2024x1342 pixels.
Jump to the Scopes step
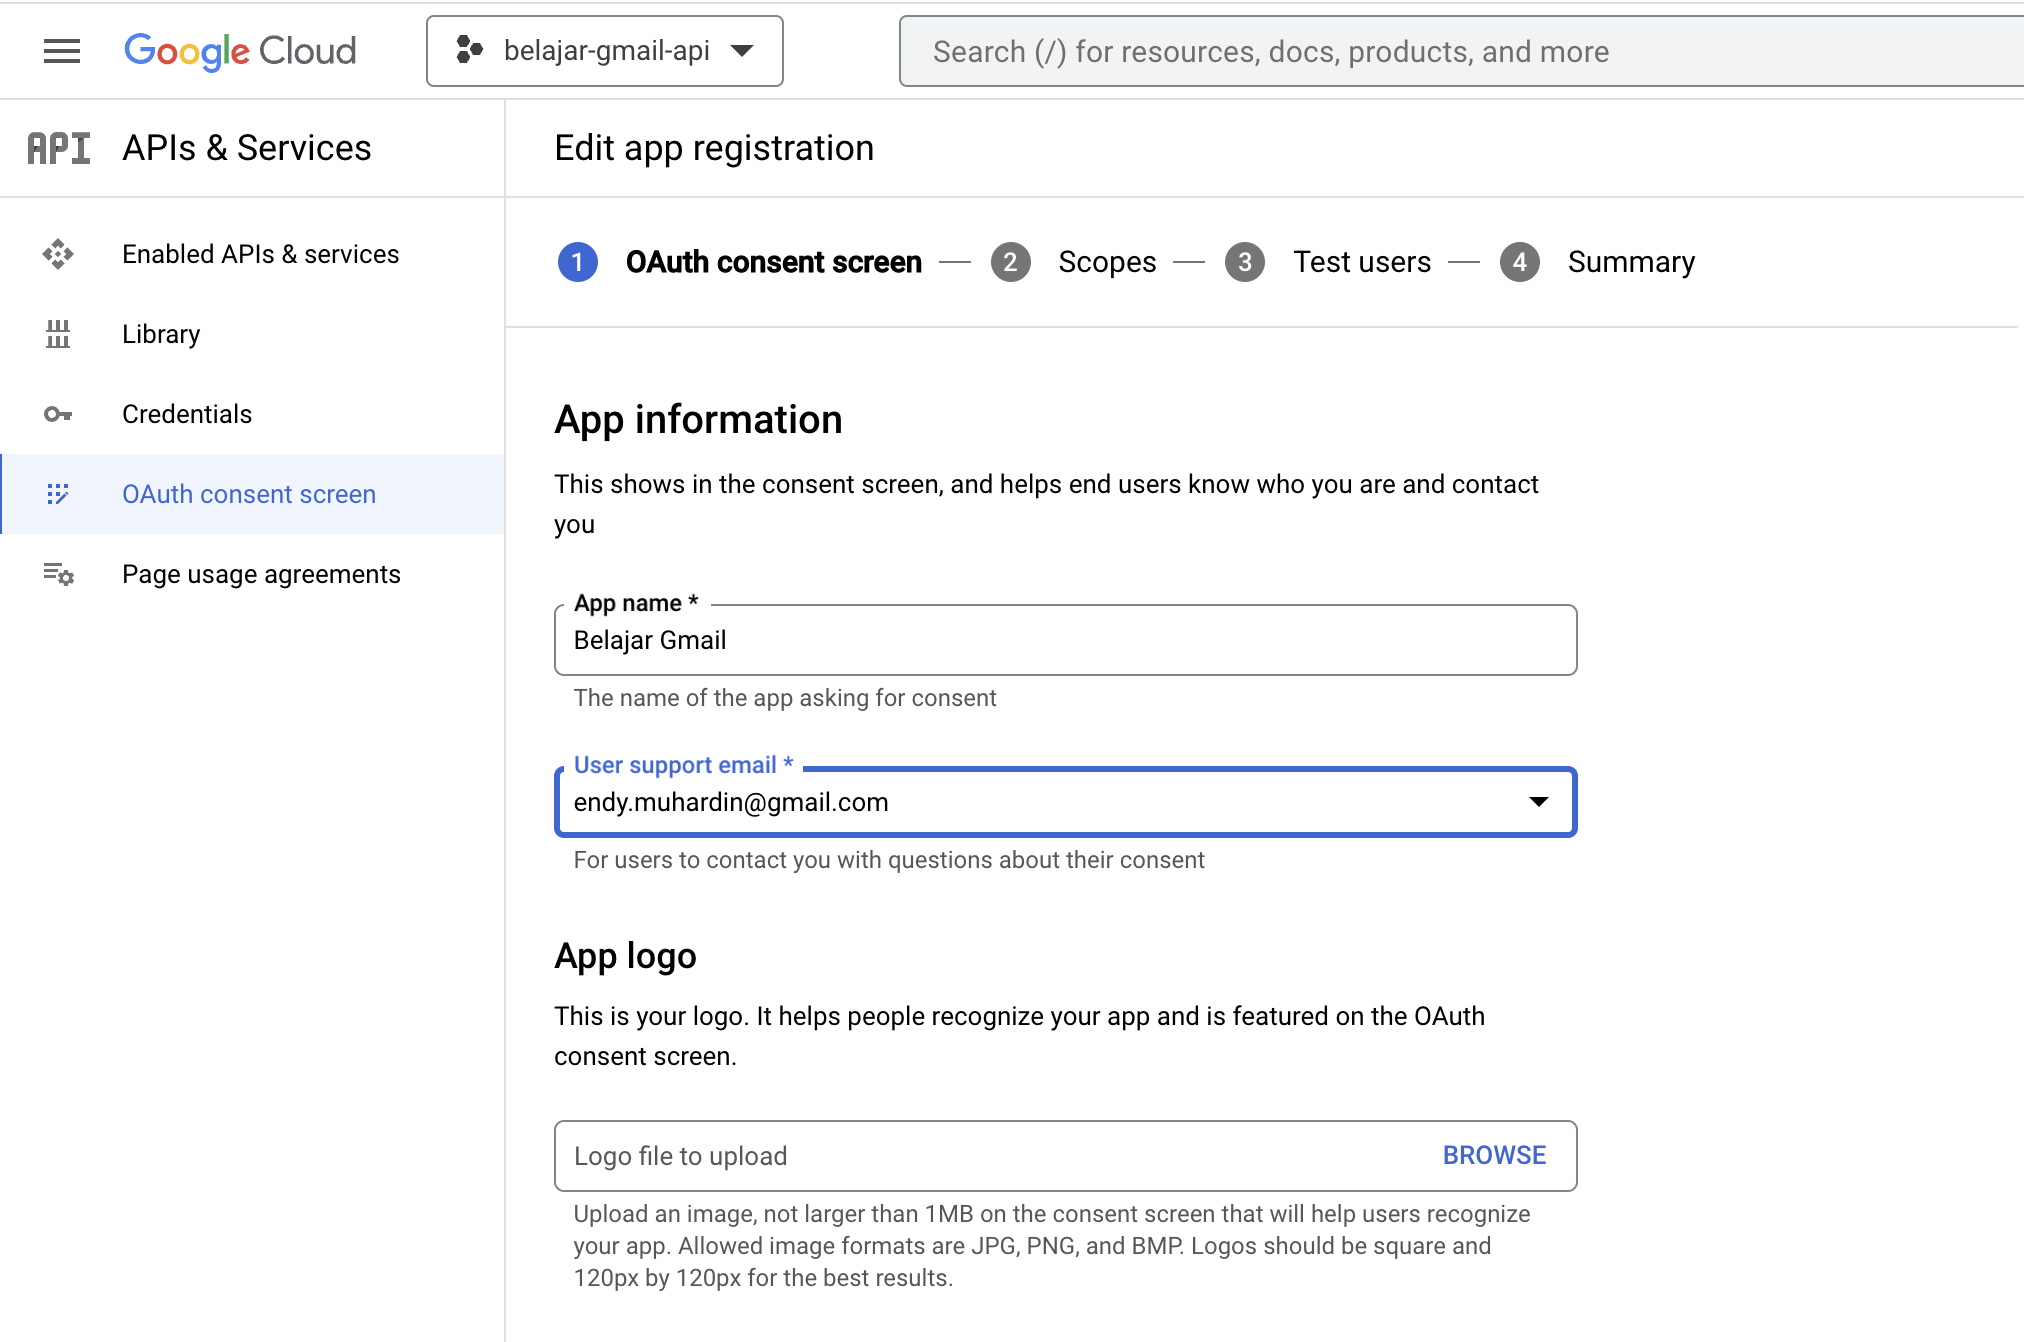point(1107,262)
